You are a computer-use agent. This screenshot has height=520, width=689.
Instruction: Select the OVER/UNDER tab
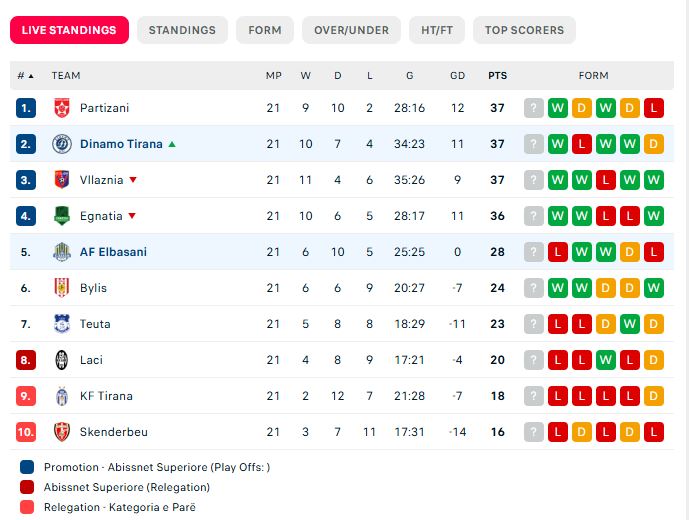click(x=351, y=30)
